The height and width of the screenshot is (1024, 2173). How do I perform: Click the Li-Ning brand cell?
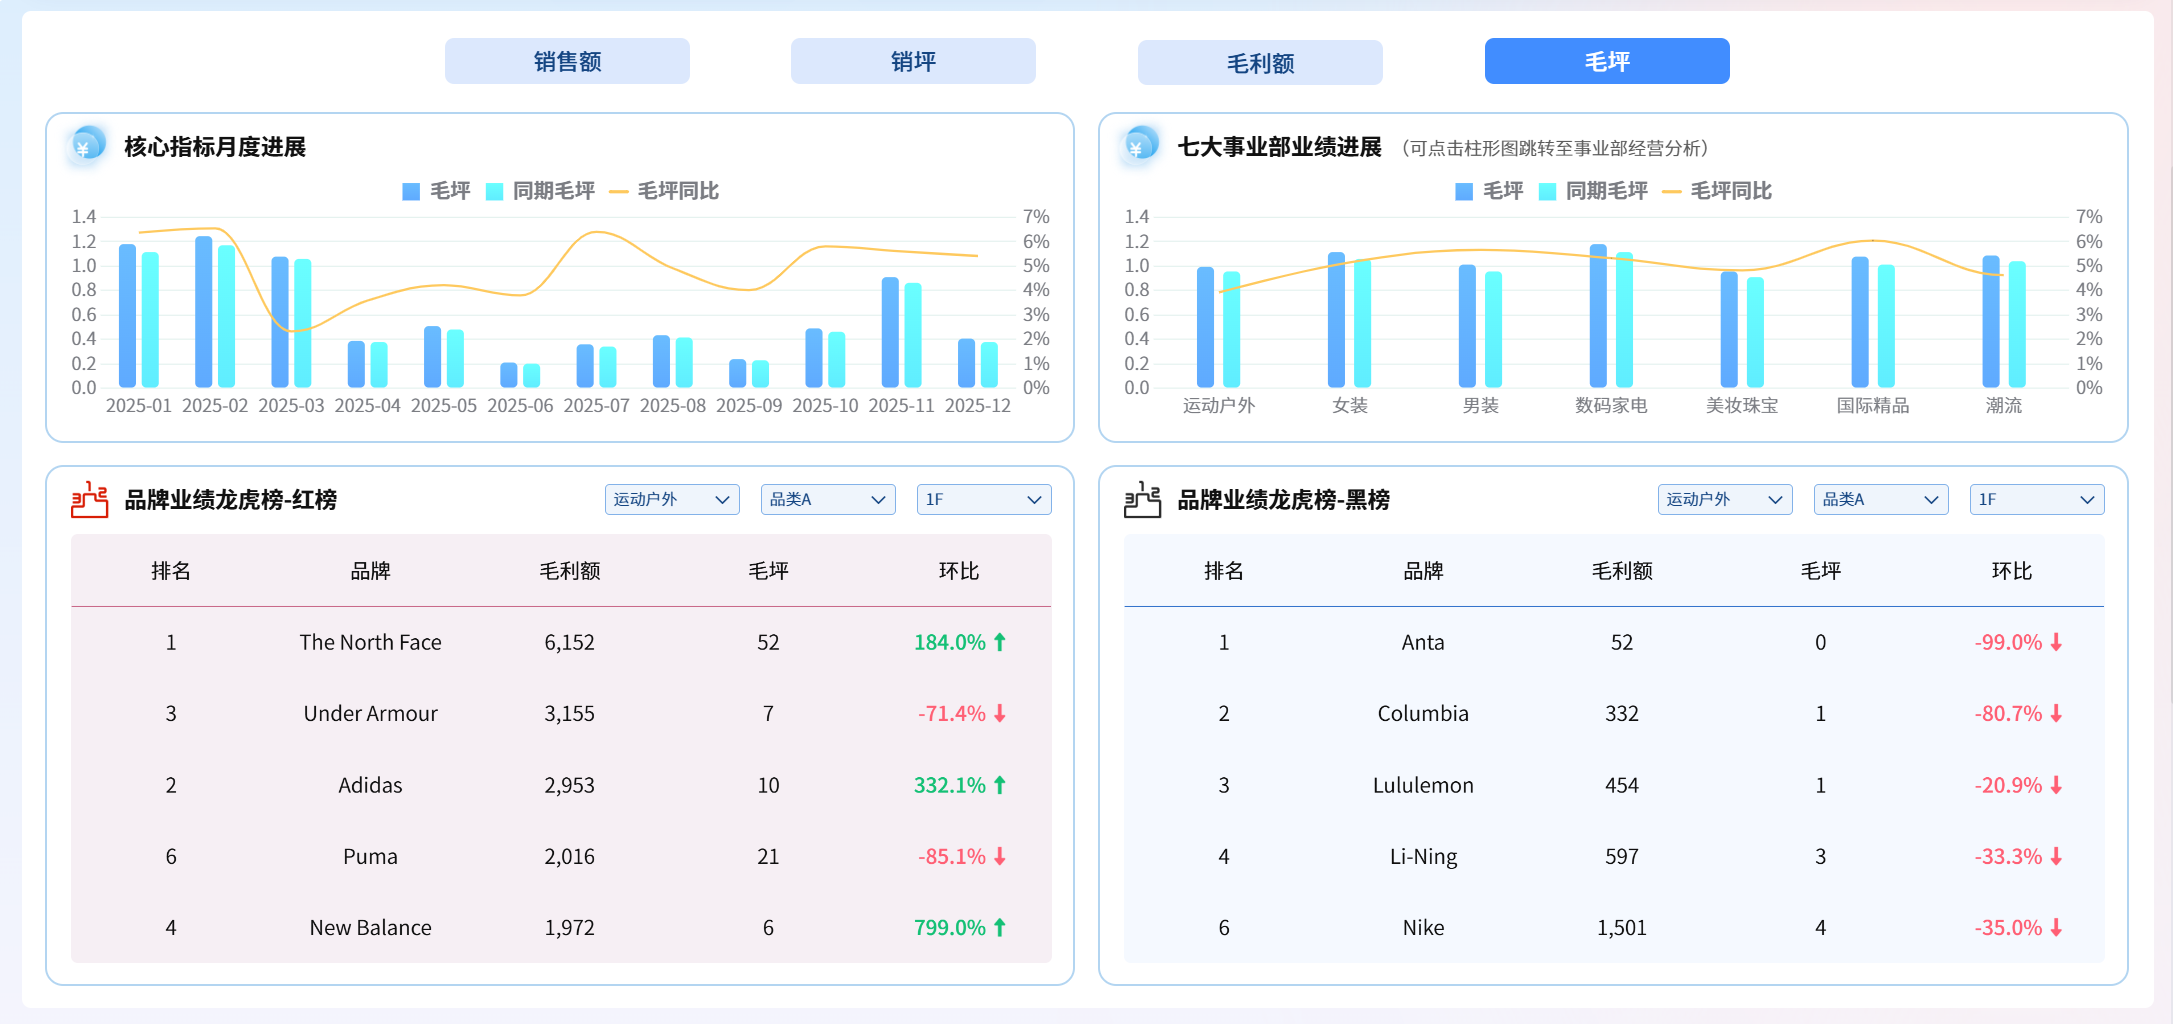(x=1423, y=856)
